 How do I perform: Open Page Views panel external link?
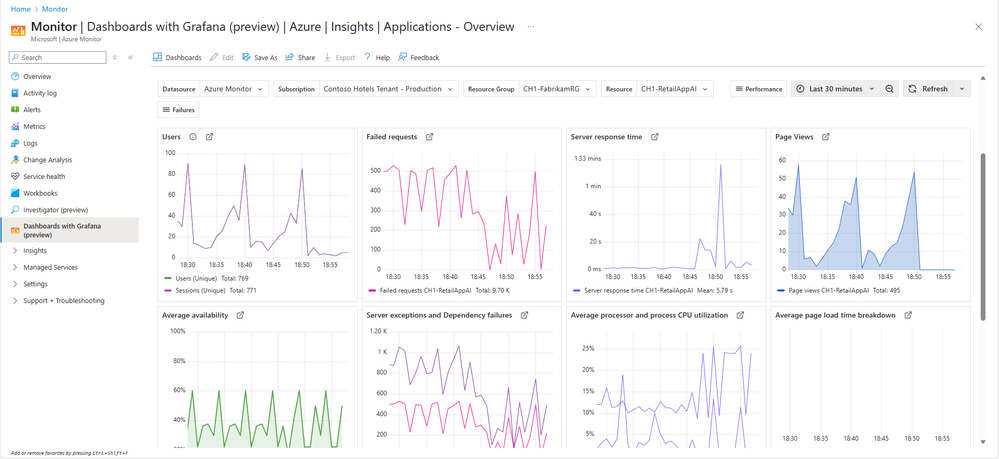click(x=826, y=137)
